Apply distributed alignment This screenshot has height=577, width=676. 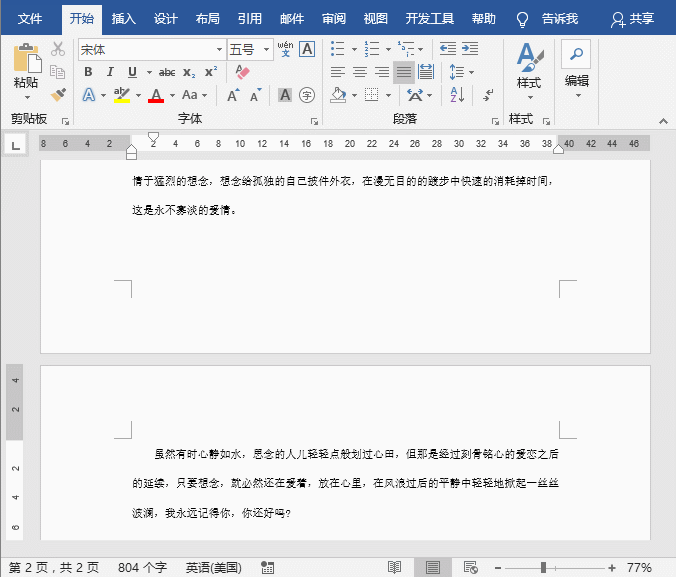[x=426, y=72]
